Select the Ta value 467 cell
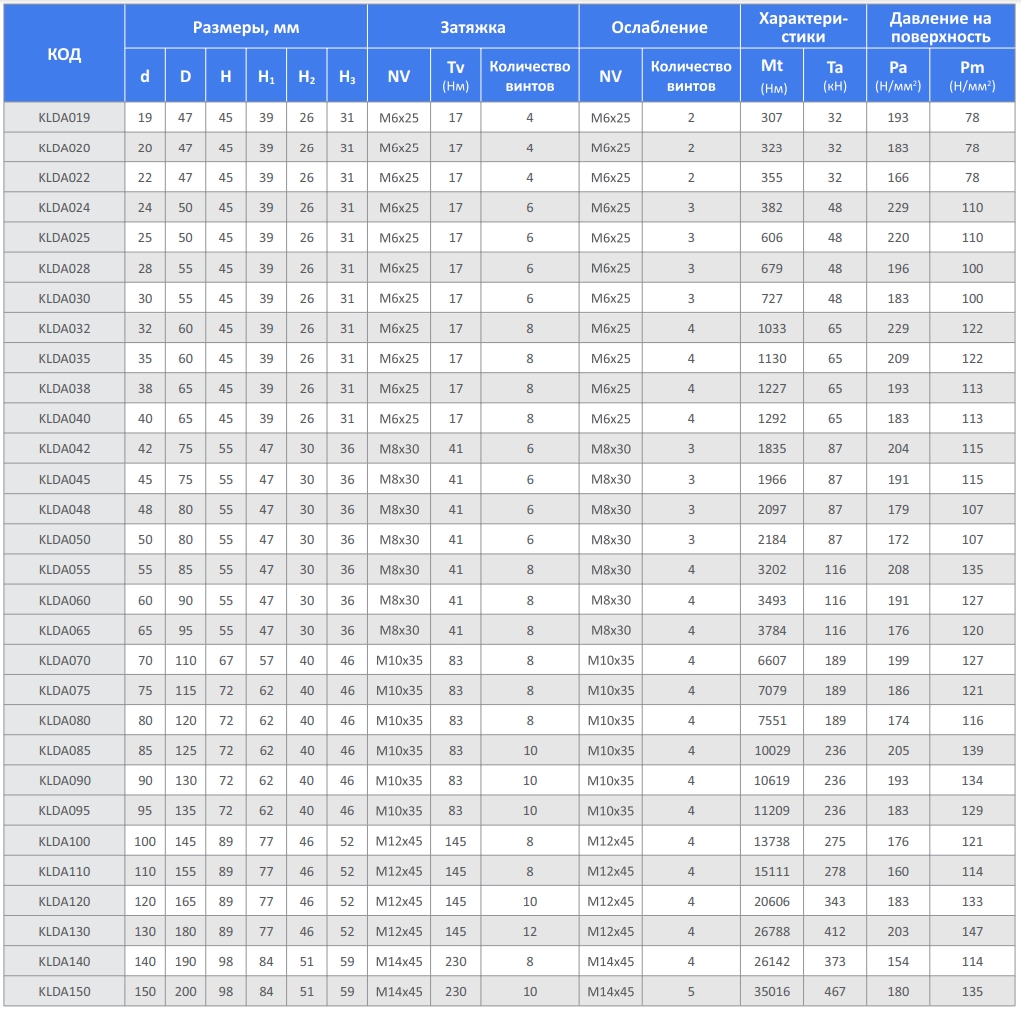Image resolution: width=1021 pixels, height=1011 pixels. [x=834, y=992]
